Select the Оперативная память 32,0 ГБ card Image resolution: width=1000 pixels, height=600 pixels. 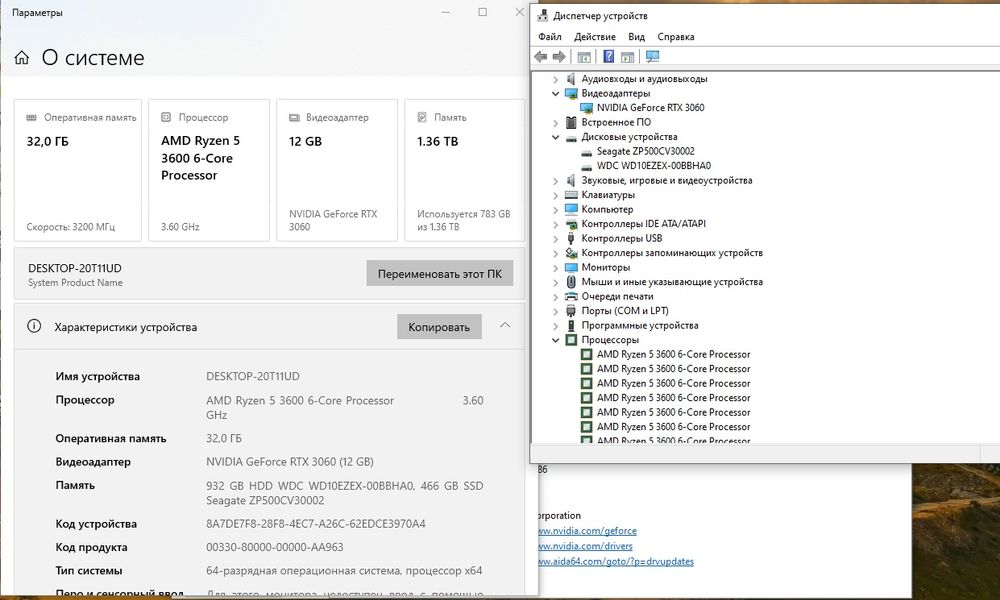point(78,170)
